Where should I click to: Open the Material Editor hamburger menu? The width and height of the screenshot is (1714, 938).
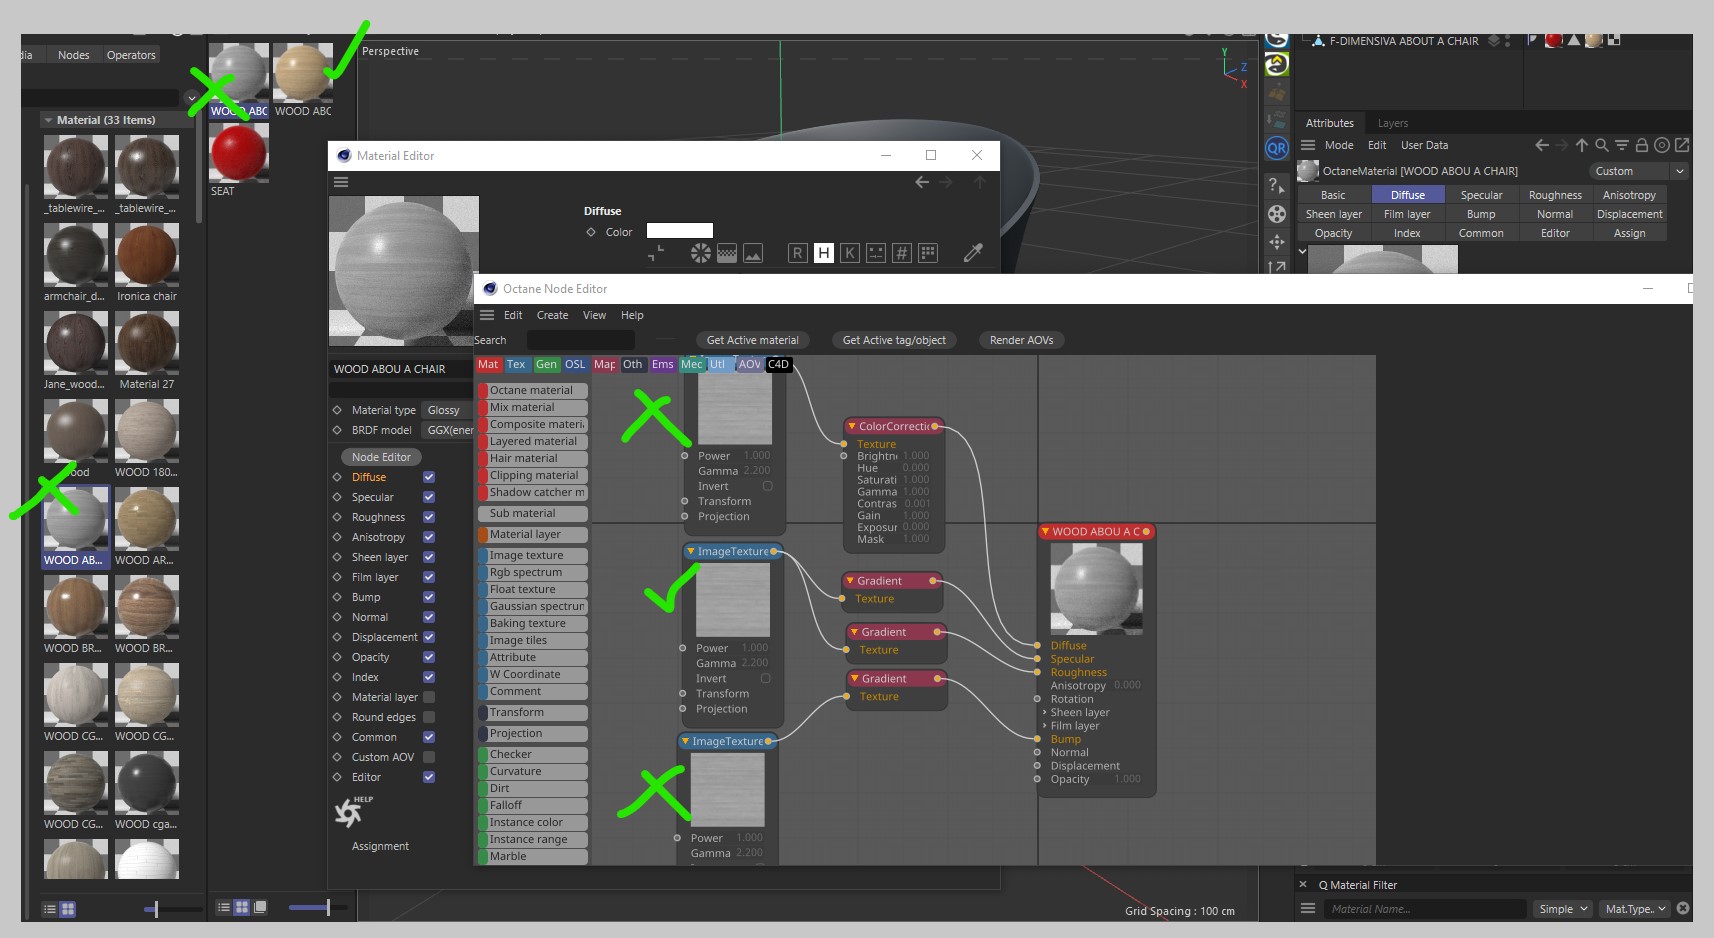click(341, 182)
